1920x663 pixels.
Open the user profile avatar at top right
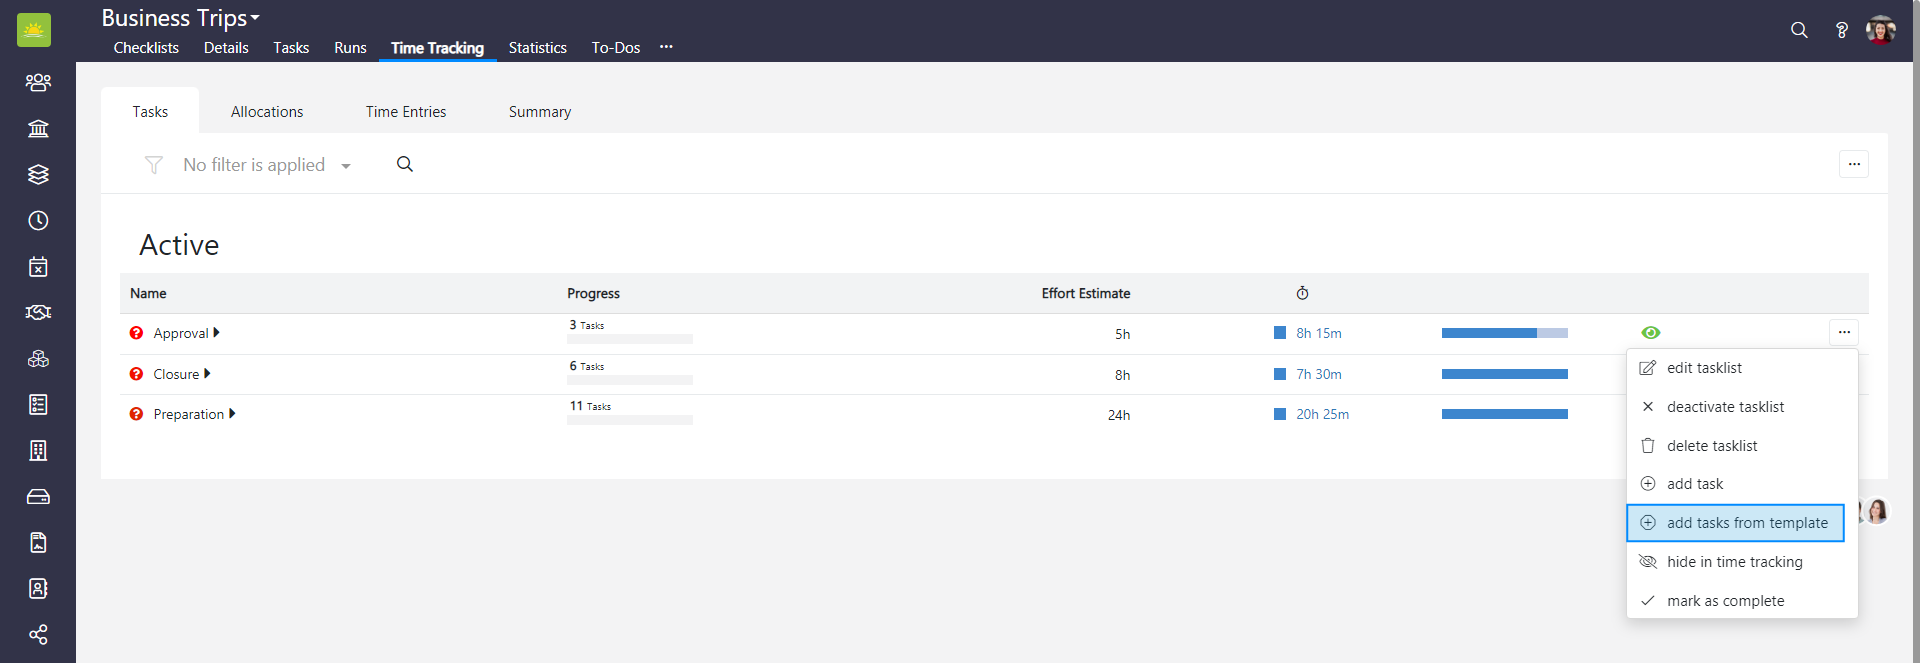(x=1880, y=30)
